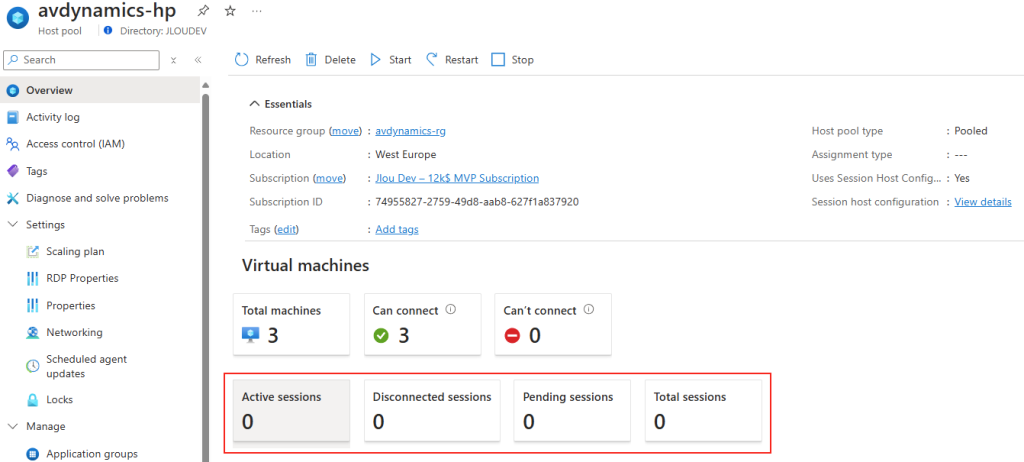Click the Overview menu icon
Viewport: 1024px width, 462px height.
(13, 90)
